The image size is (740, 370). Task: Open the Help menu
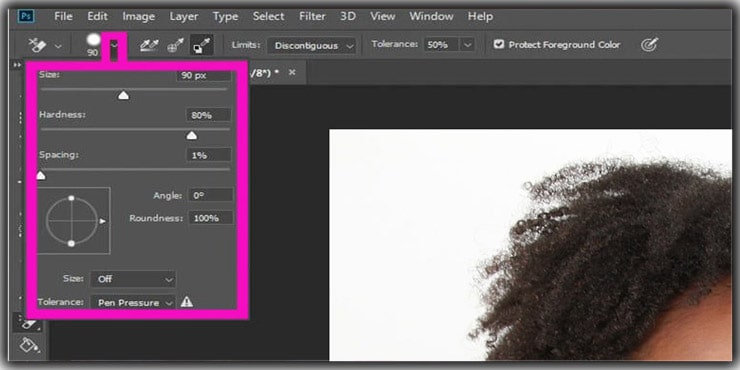click(480, 17)
